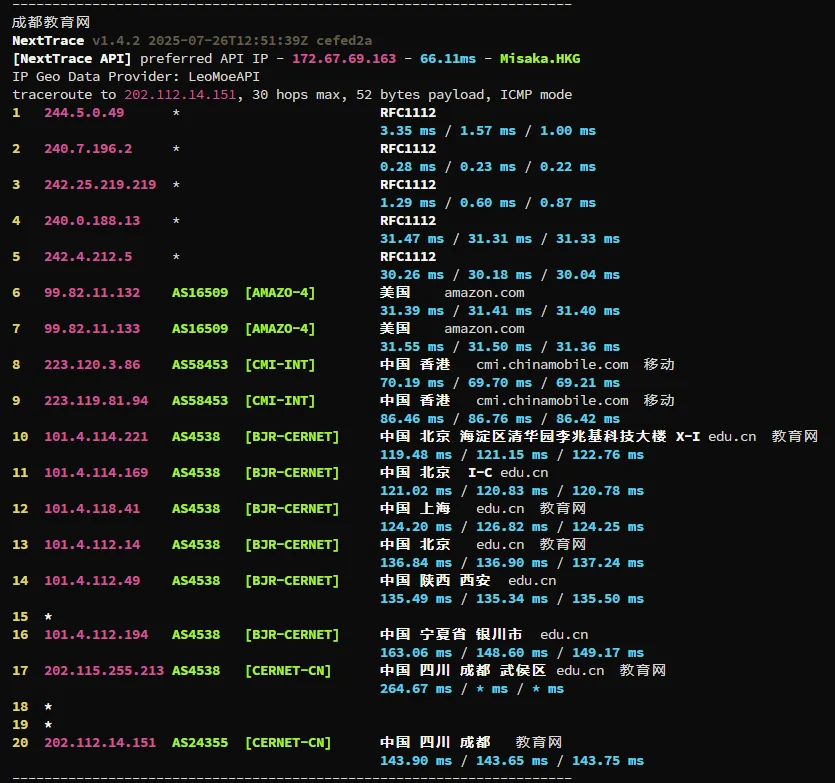Click the 上海 location on hop 12
Image resolution: width=835 pixels, height=783 pixels.
434,509
